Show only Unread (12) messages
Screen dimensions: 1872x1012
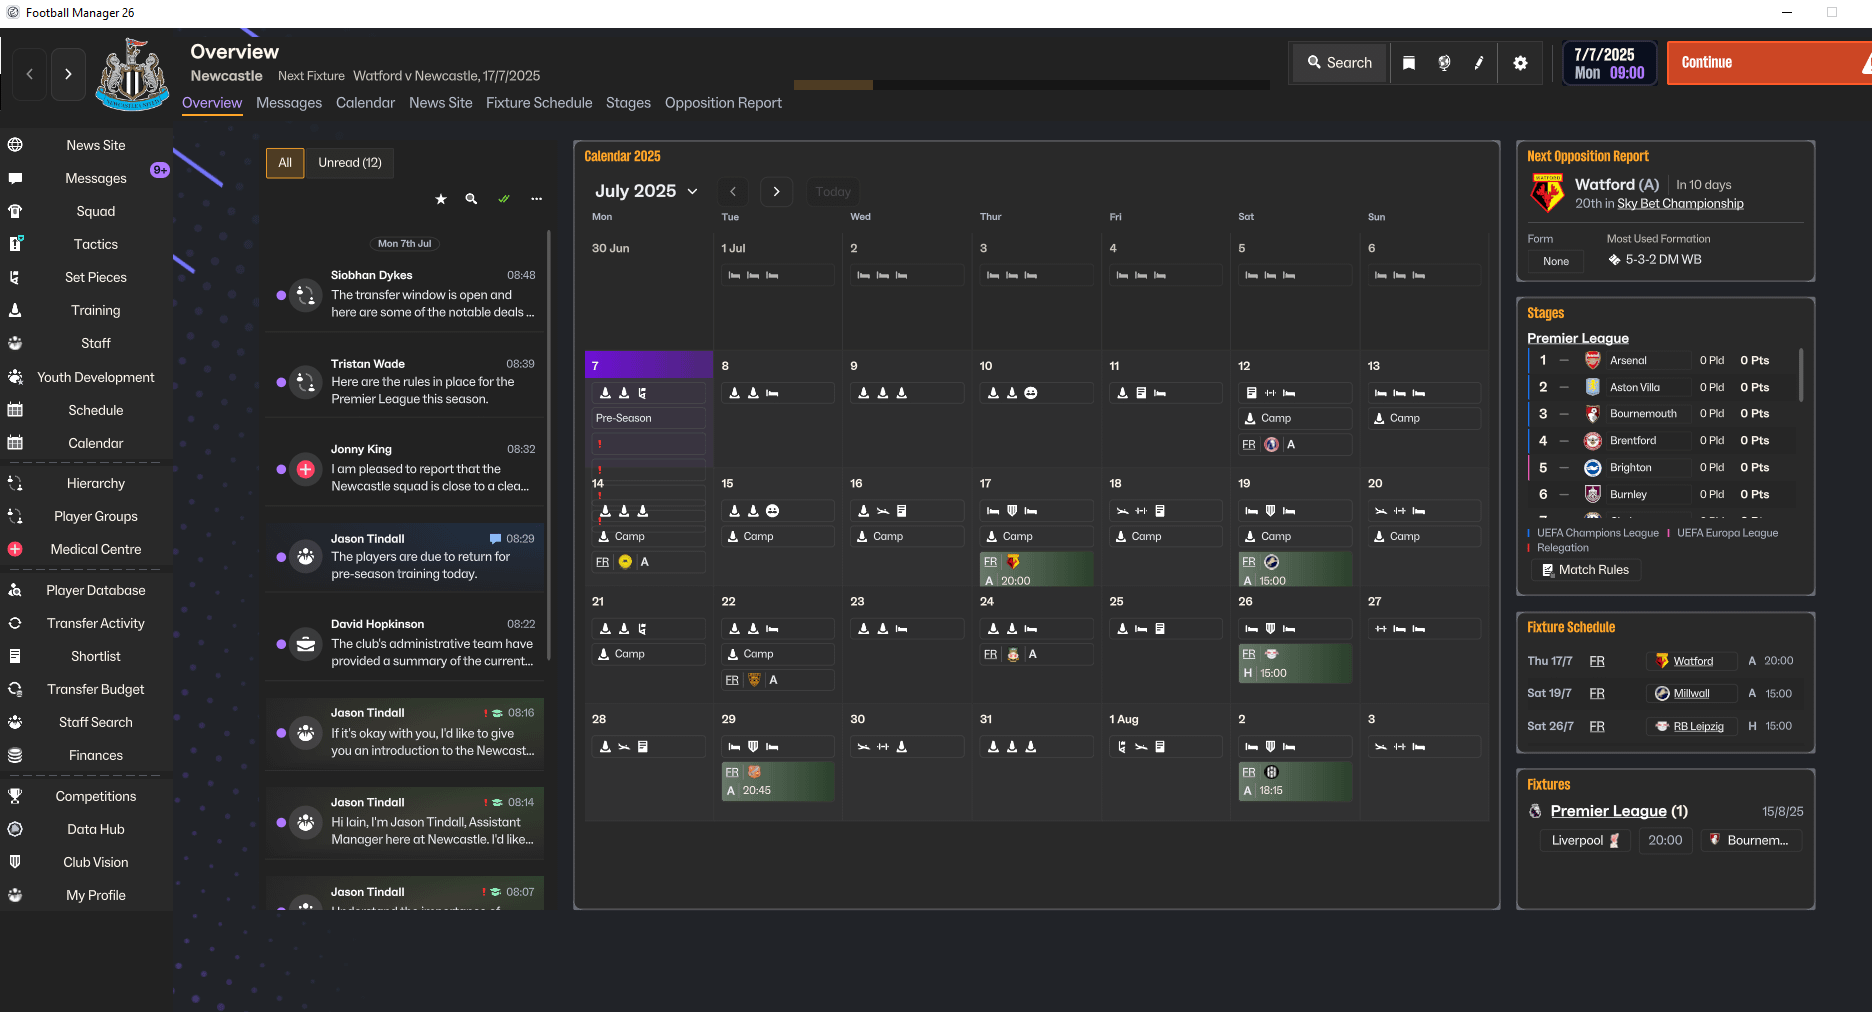(350, 163)
